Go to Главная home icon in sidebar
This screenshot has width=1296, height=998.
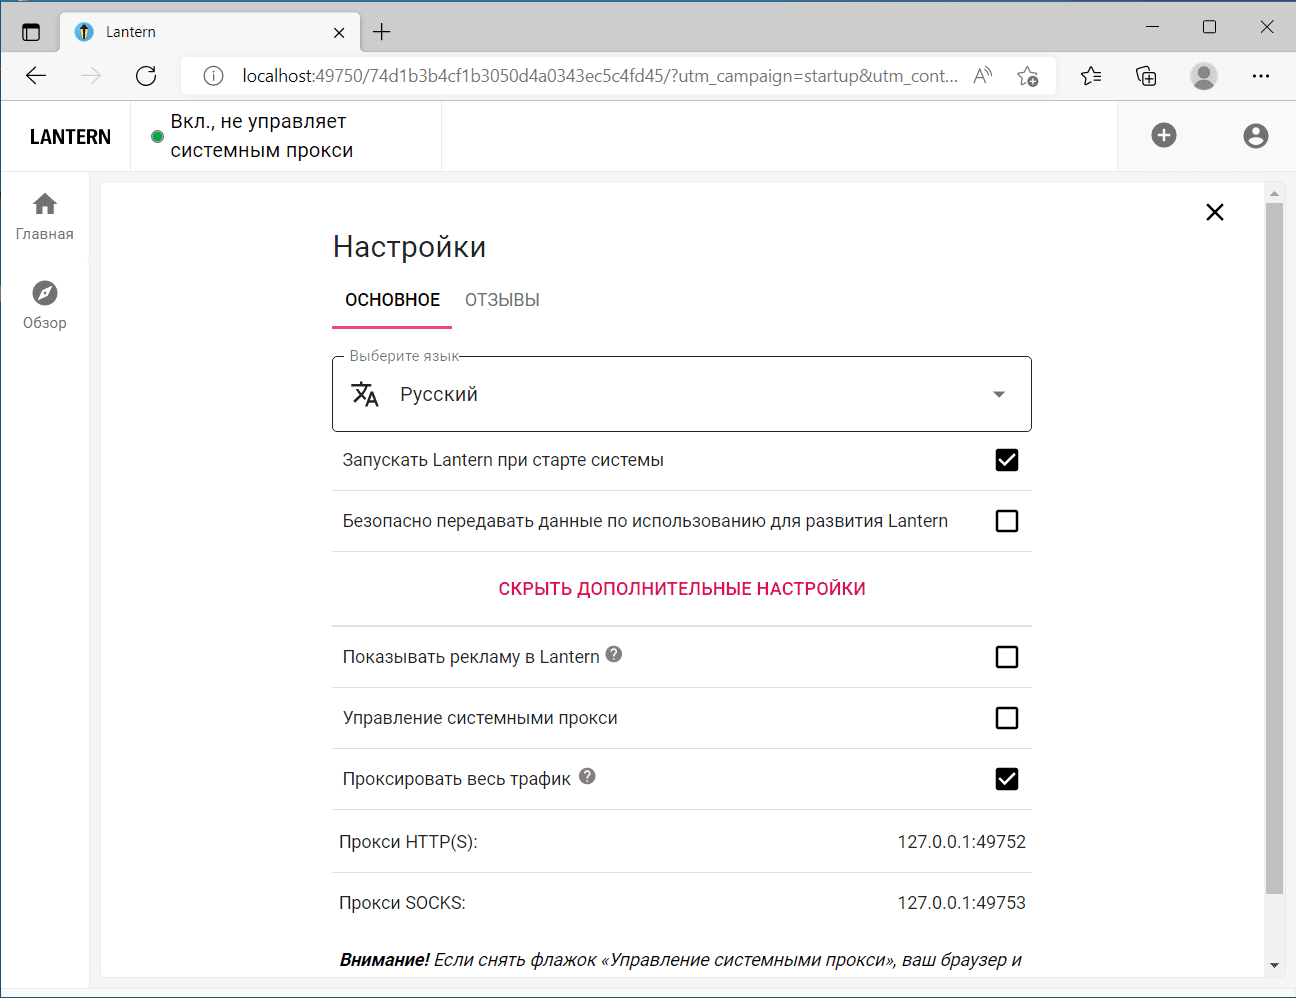(x=45, y=204)
